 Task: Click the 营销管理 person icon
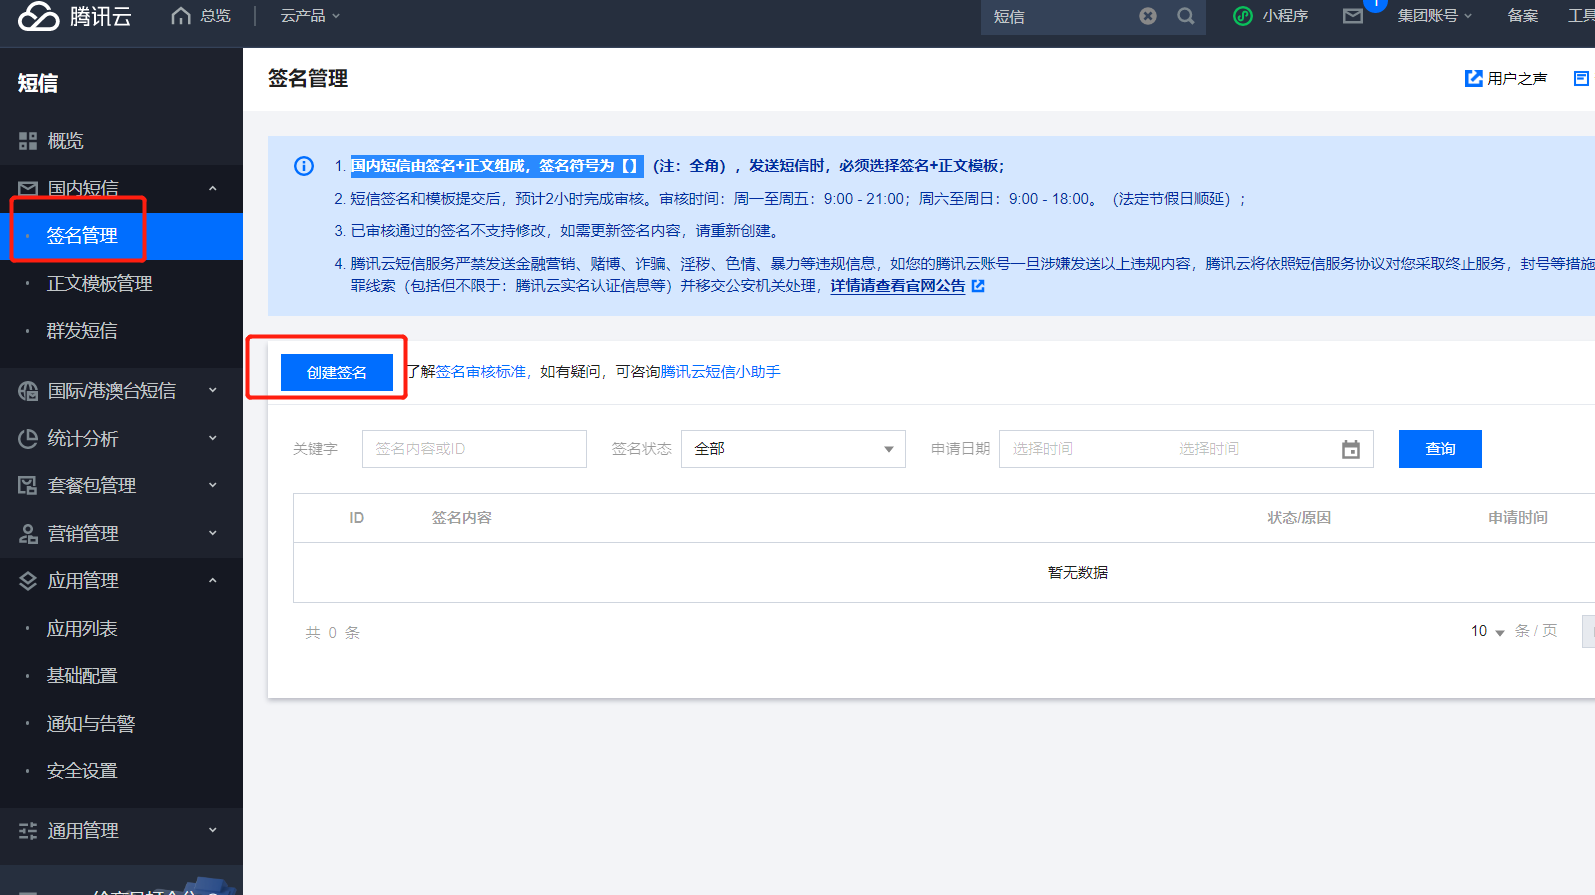click(28, 533)
